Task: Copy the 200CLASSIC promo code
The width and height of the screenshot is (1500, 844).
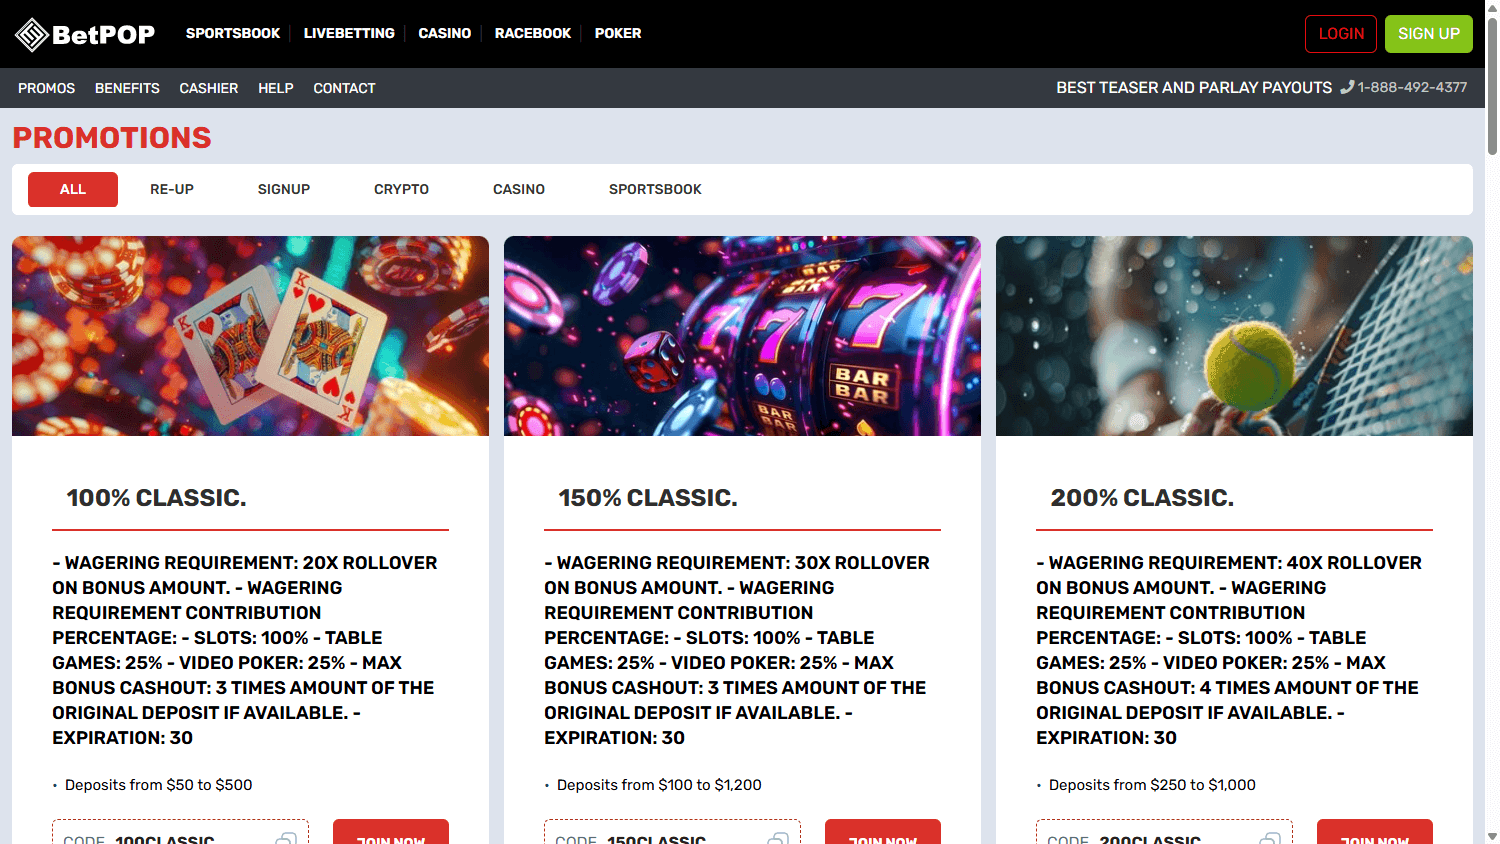Action: tap(1270, 838)
